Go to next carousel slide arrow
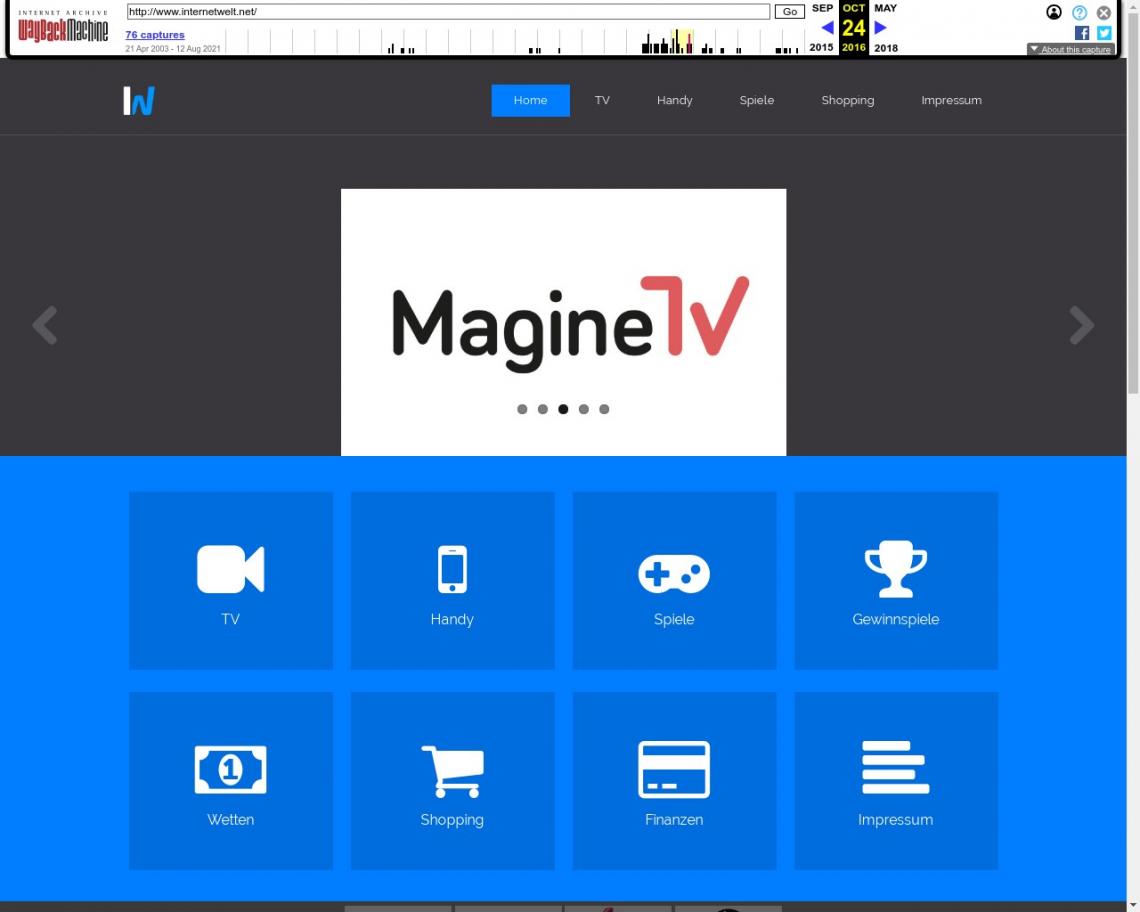1140x912 pixels. (x=1081, y=325)
